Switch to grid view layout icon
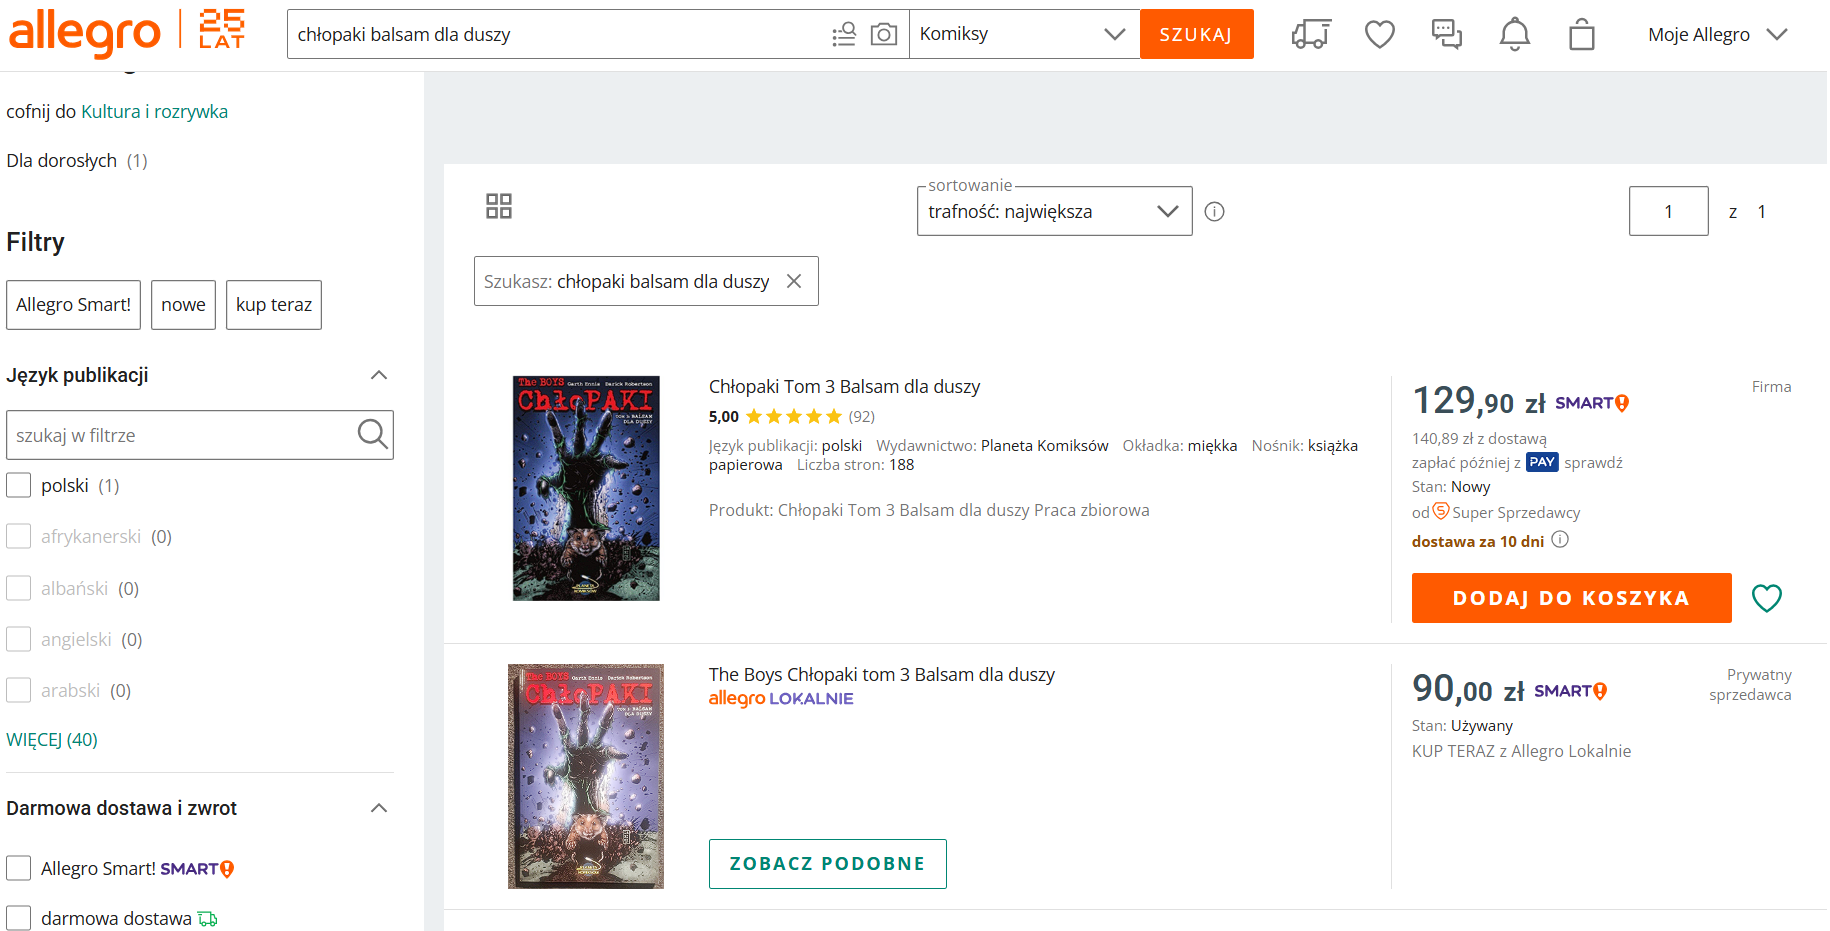This screenshot has height=931, width=1830. click(x=498, y=206)
